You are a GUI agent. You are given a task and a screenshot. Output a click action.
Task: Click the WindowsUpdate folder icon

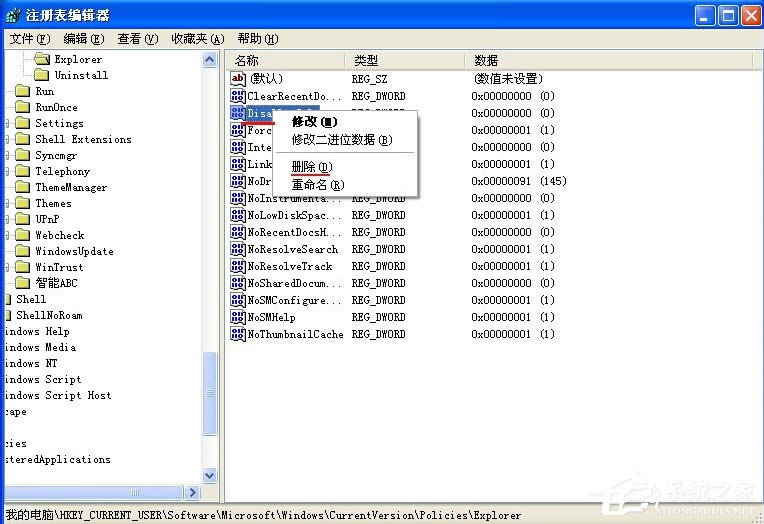pyautogui.click(x=23, y=251)
